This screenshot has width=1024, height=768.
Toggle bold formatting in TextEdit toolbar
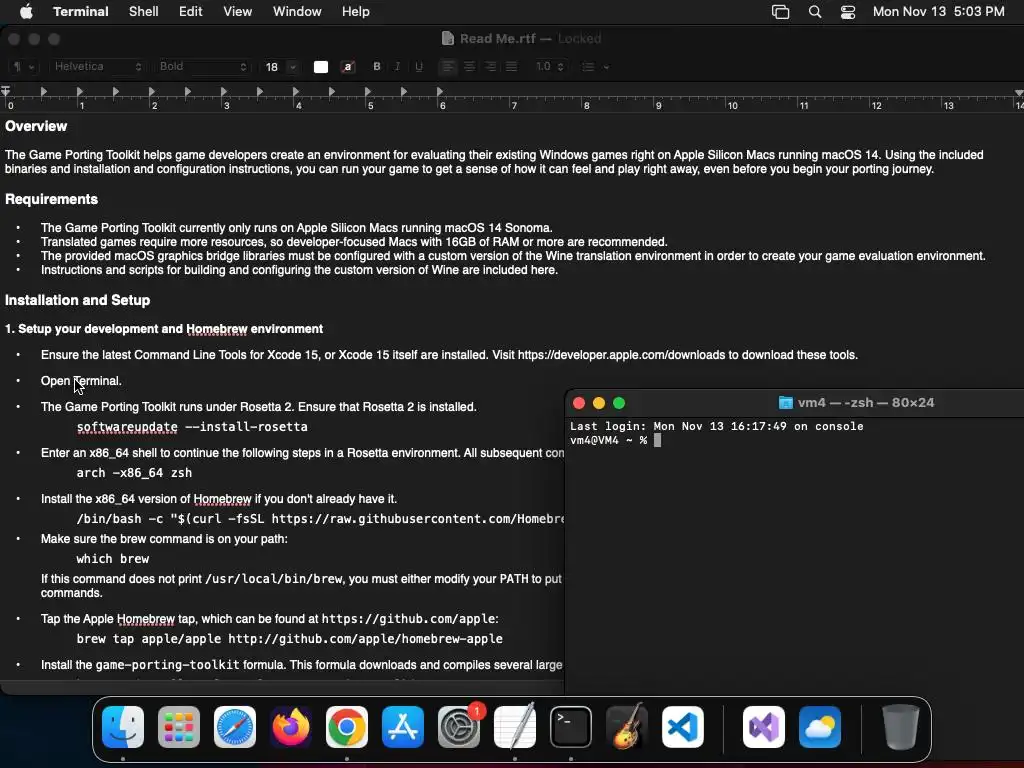click(377, 67)
